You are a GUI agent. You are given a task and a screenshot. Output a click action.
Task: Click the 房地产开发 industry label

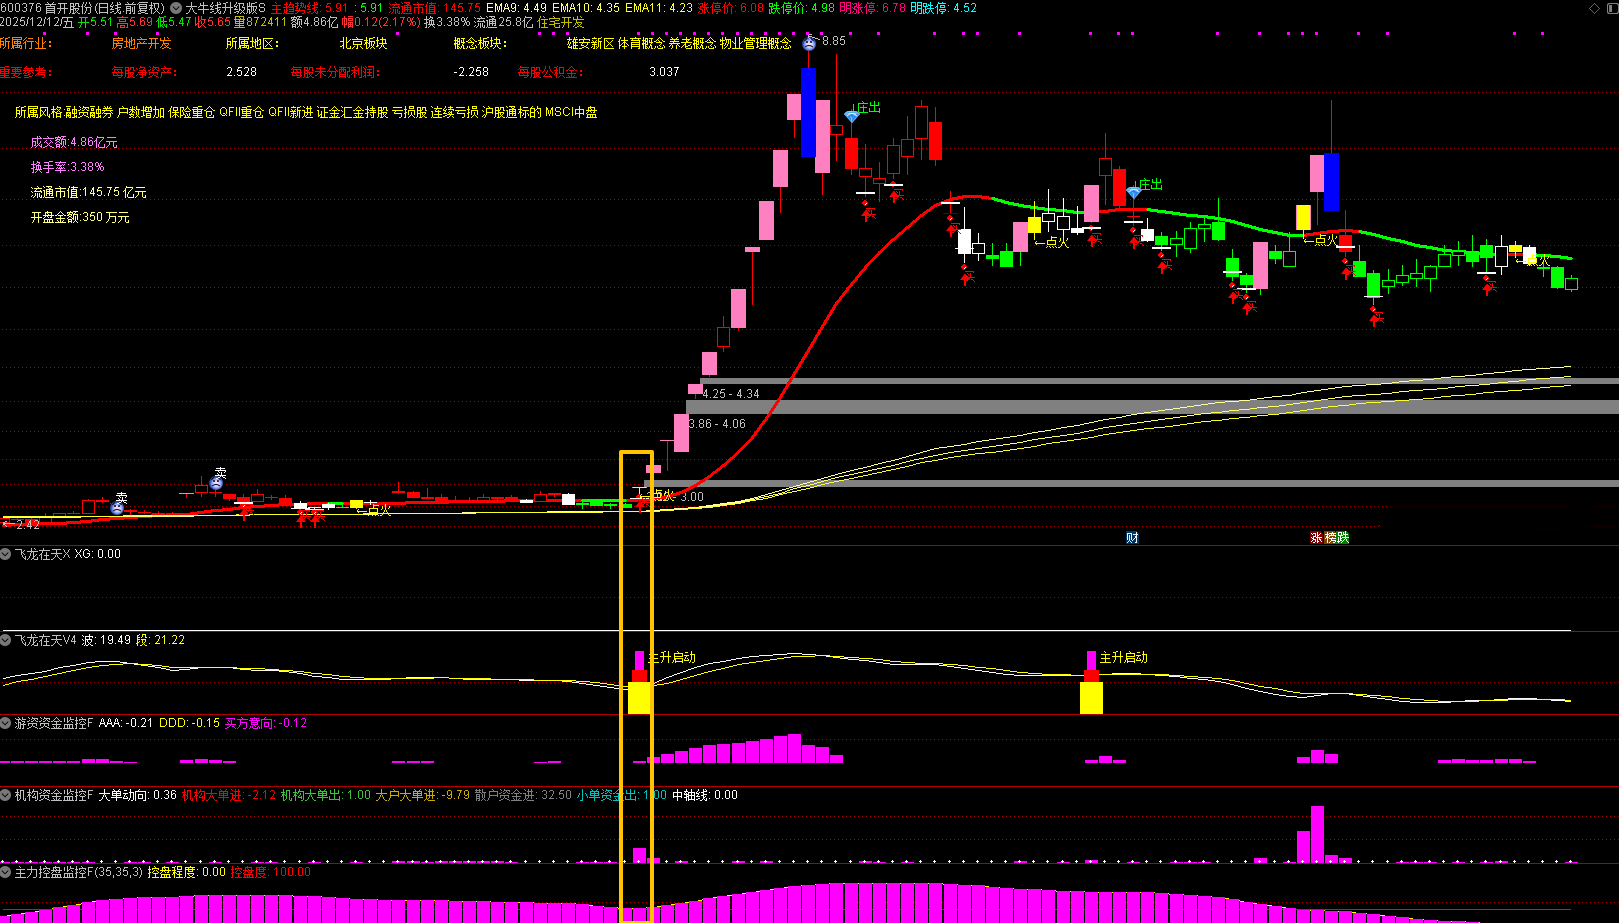(141, 44)
